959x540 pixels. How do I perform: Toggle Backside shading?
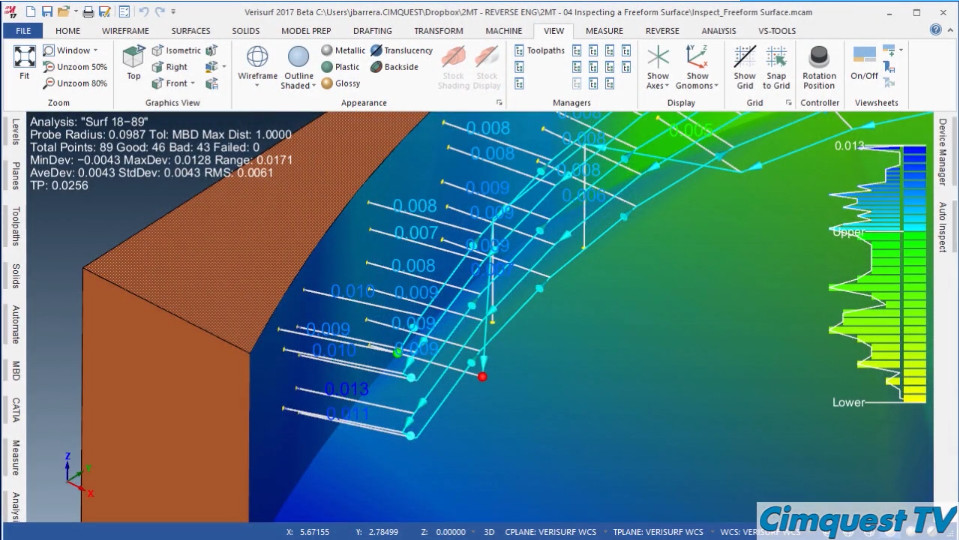[394, 67]
